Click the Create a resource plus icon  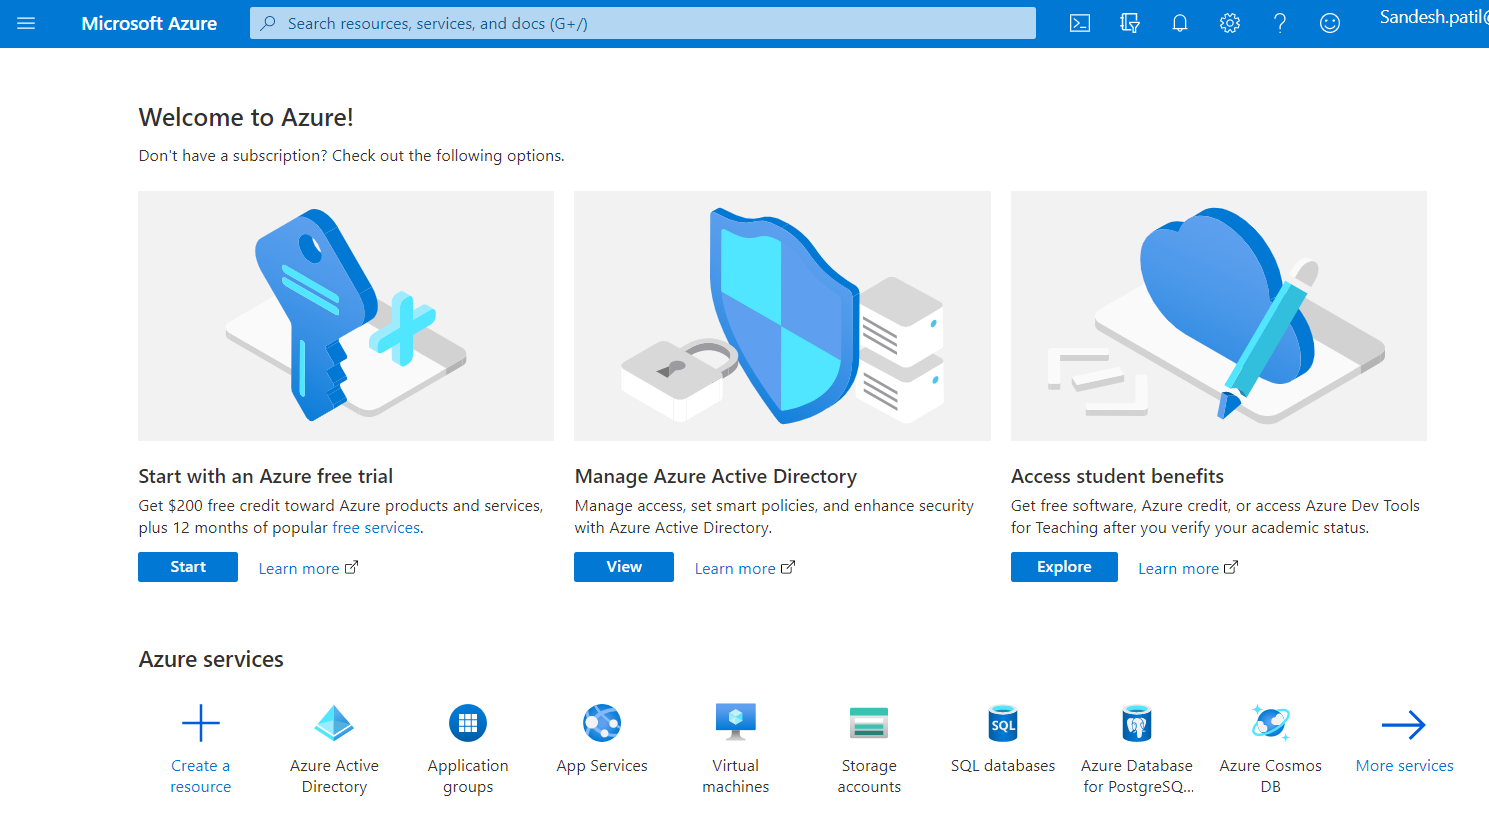(x=200, y=723)
